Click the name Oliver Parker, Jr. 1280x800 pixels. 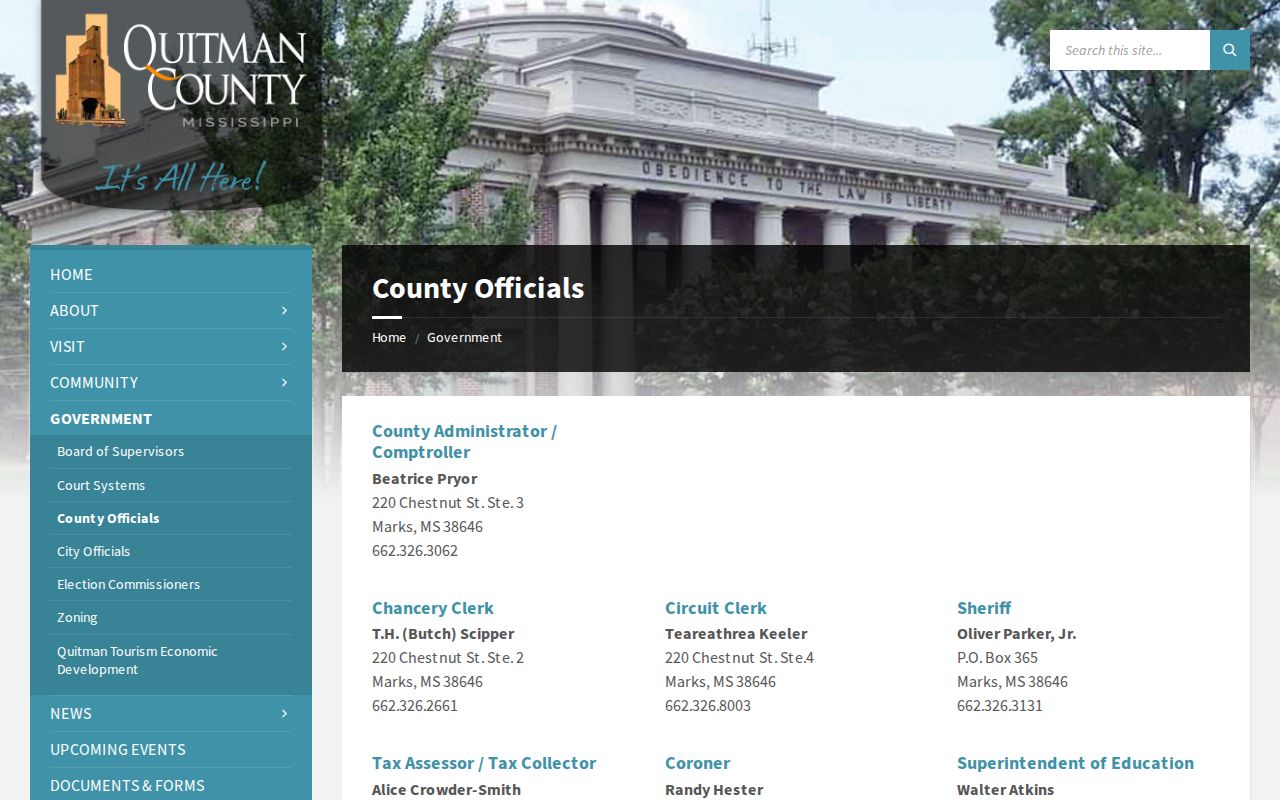[x=1016, y=634]
